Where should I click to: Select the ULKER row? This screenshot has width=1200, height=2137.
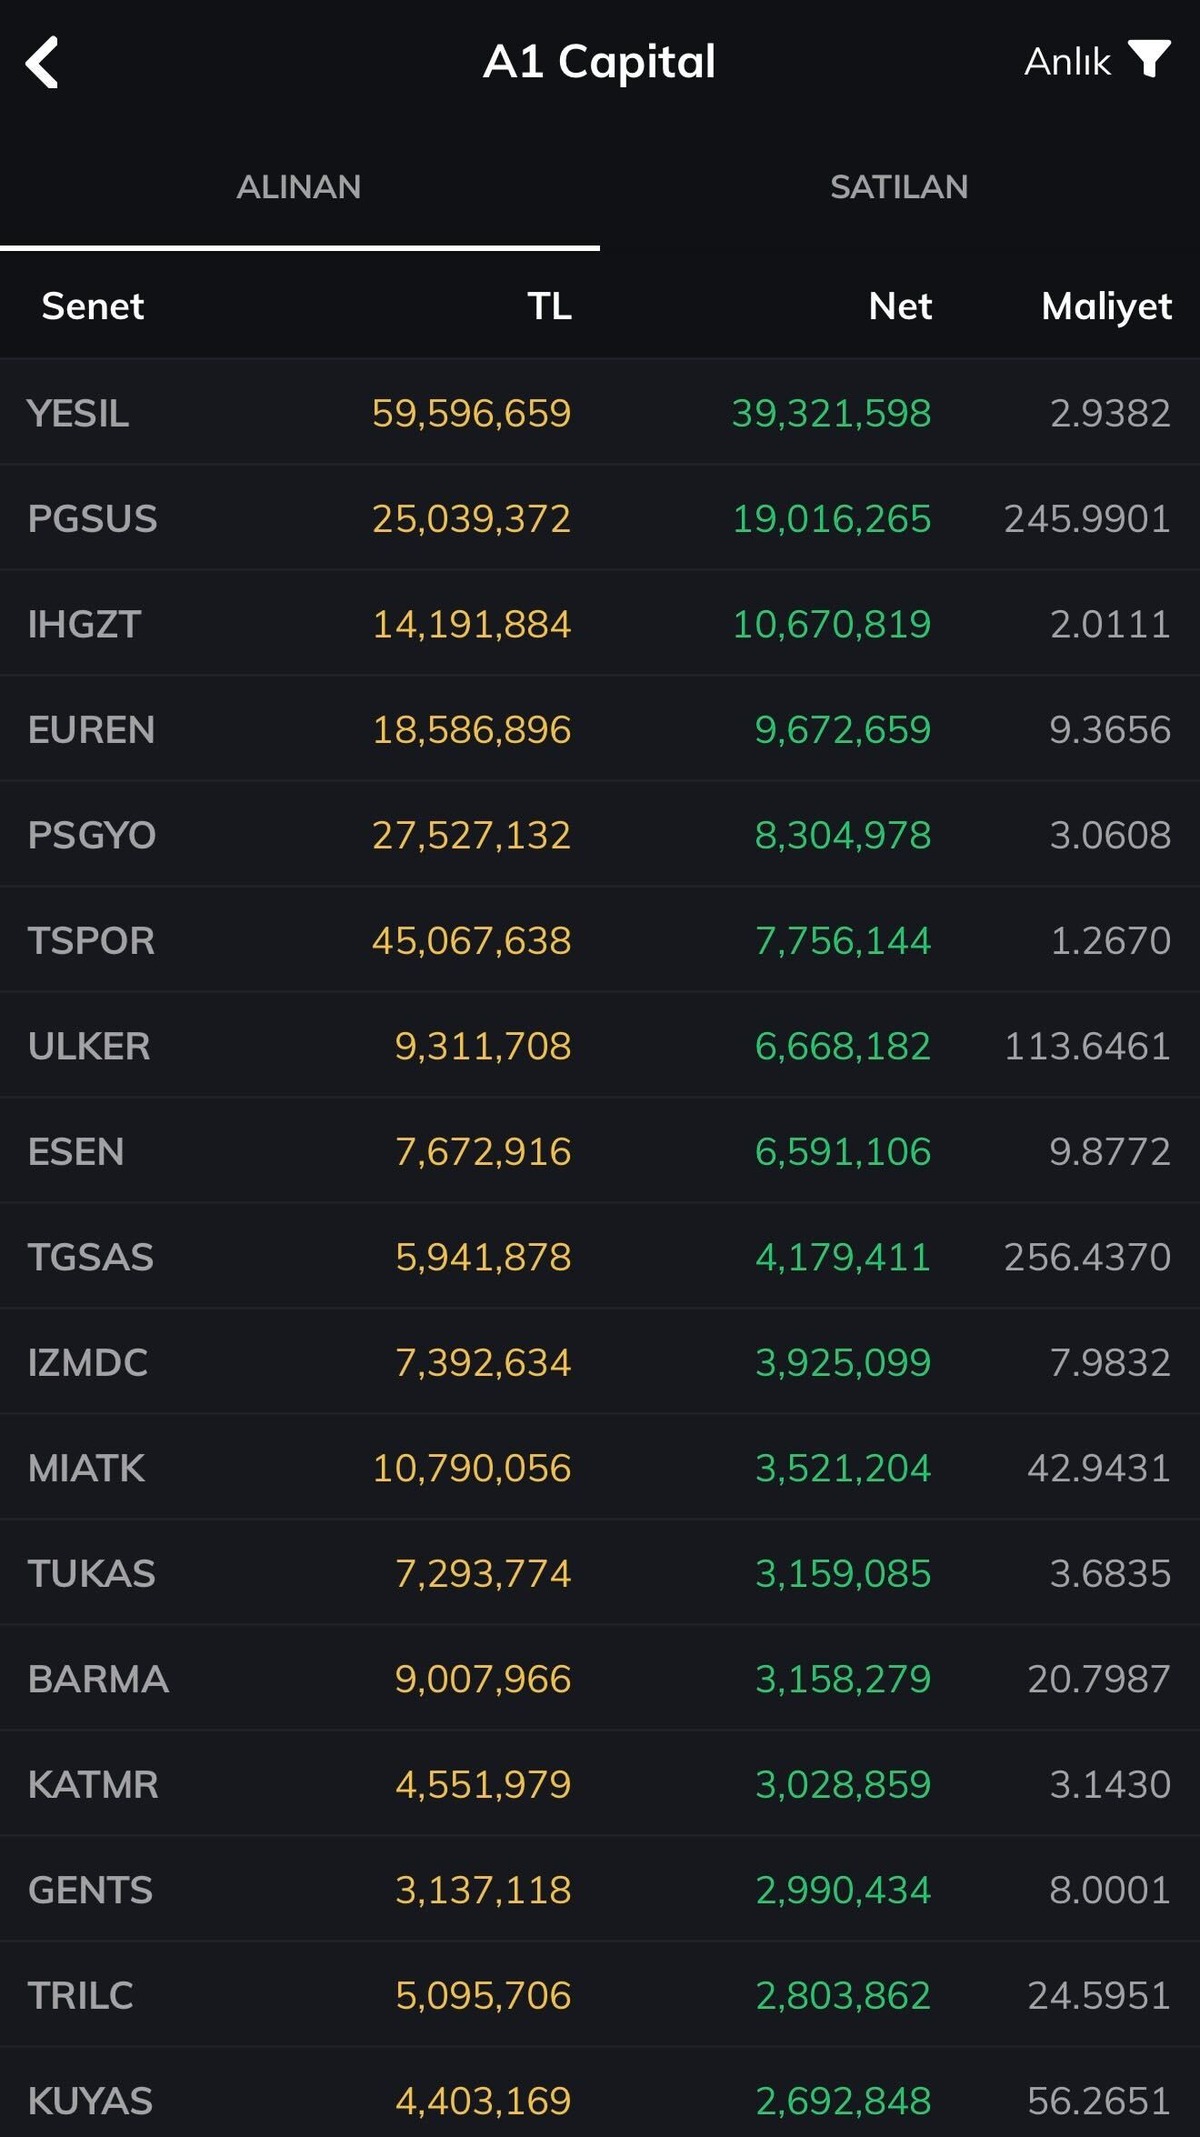600,1045
